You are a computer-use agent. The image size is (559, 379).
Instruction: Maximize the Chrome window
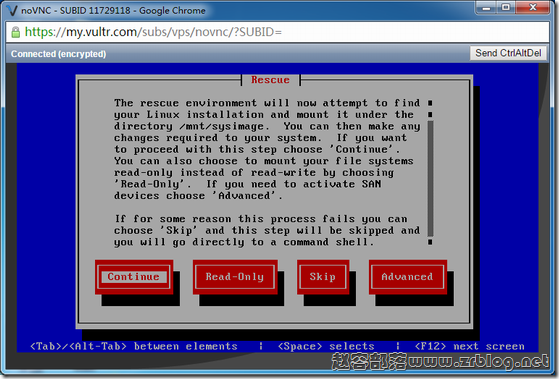[x=506, y=7]
